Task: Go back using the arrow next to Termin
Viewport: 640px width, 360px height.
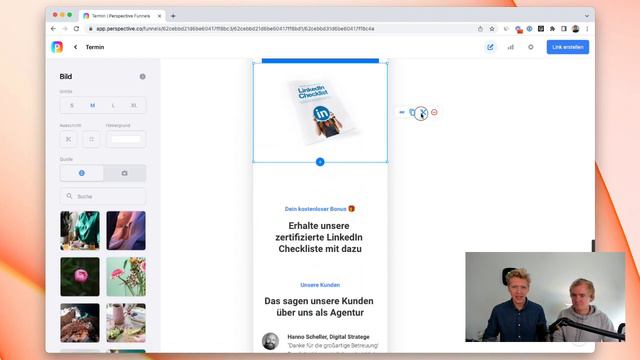Action: pyautogui.click(x=76, y=47)
